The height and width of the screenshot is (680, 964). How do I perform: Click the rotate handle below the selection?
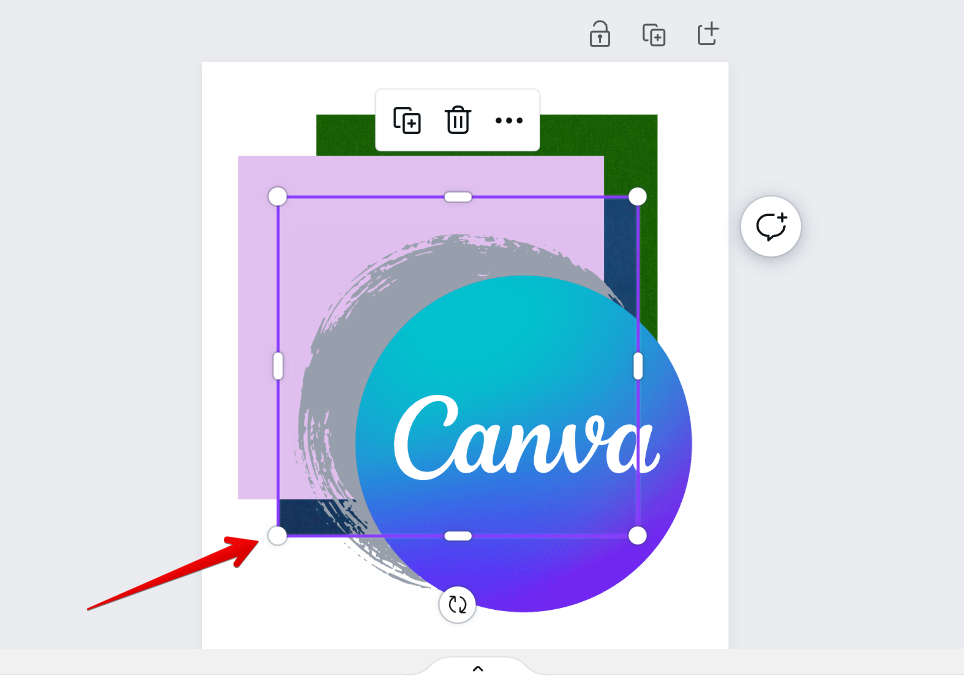point(457,605)
